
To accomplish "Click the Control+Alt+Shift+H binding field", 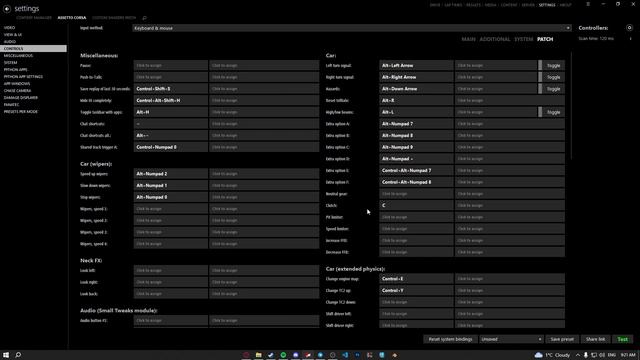I will [x=171, y=100].
